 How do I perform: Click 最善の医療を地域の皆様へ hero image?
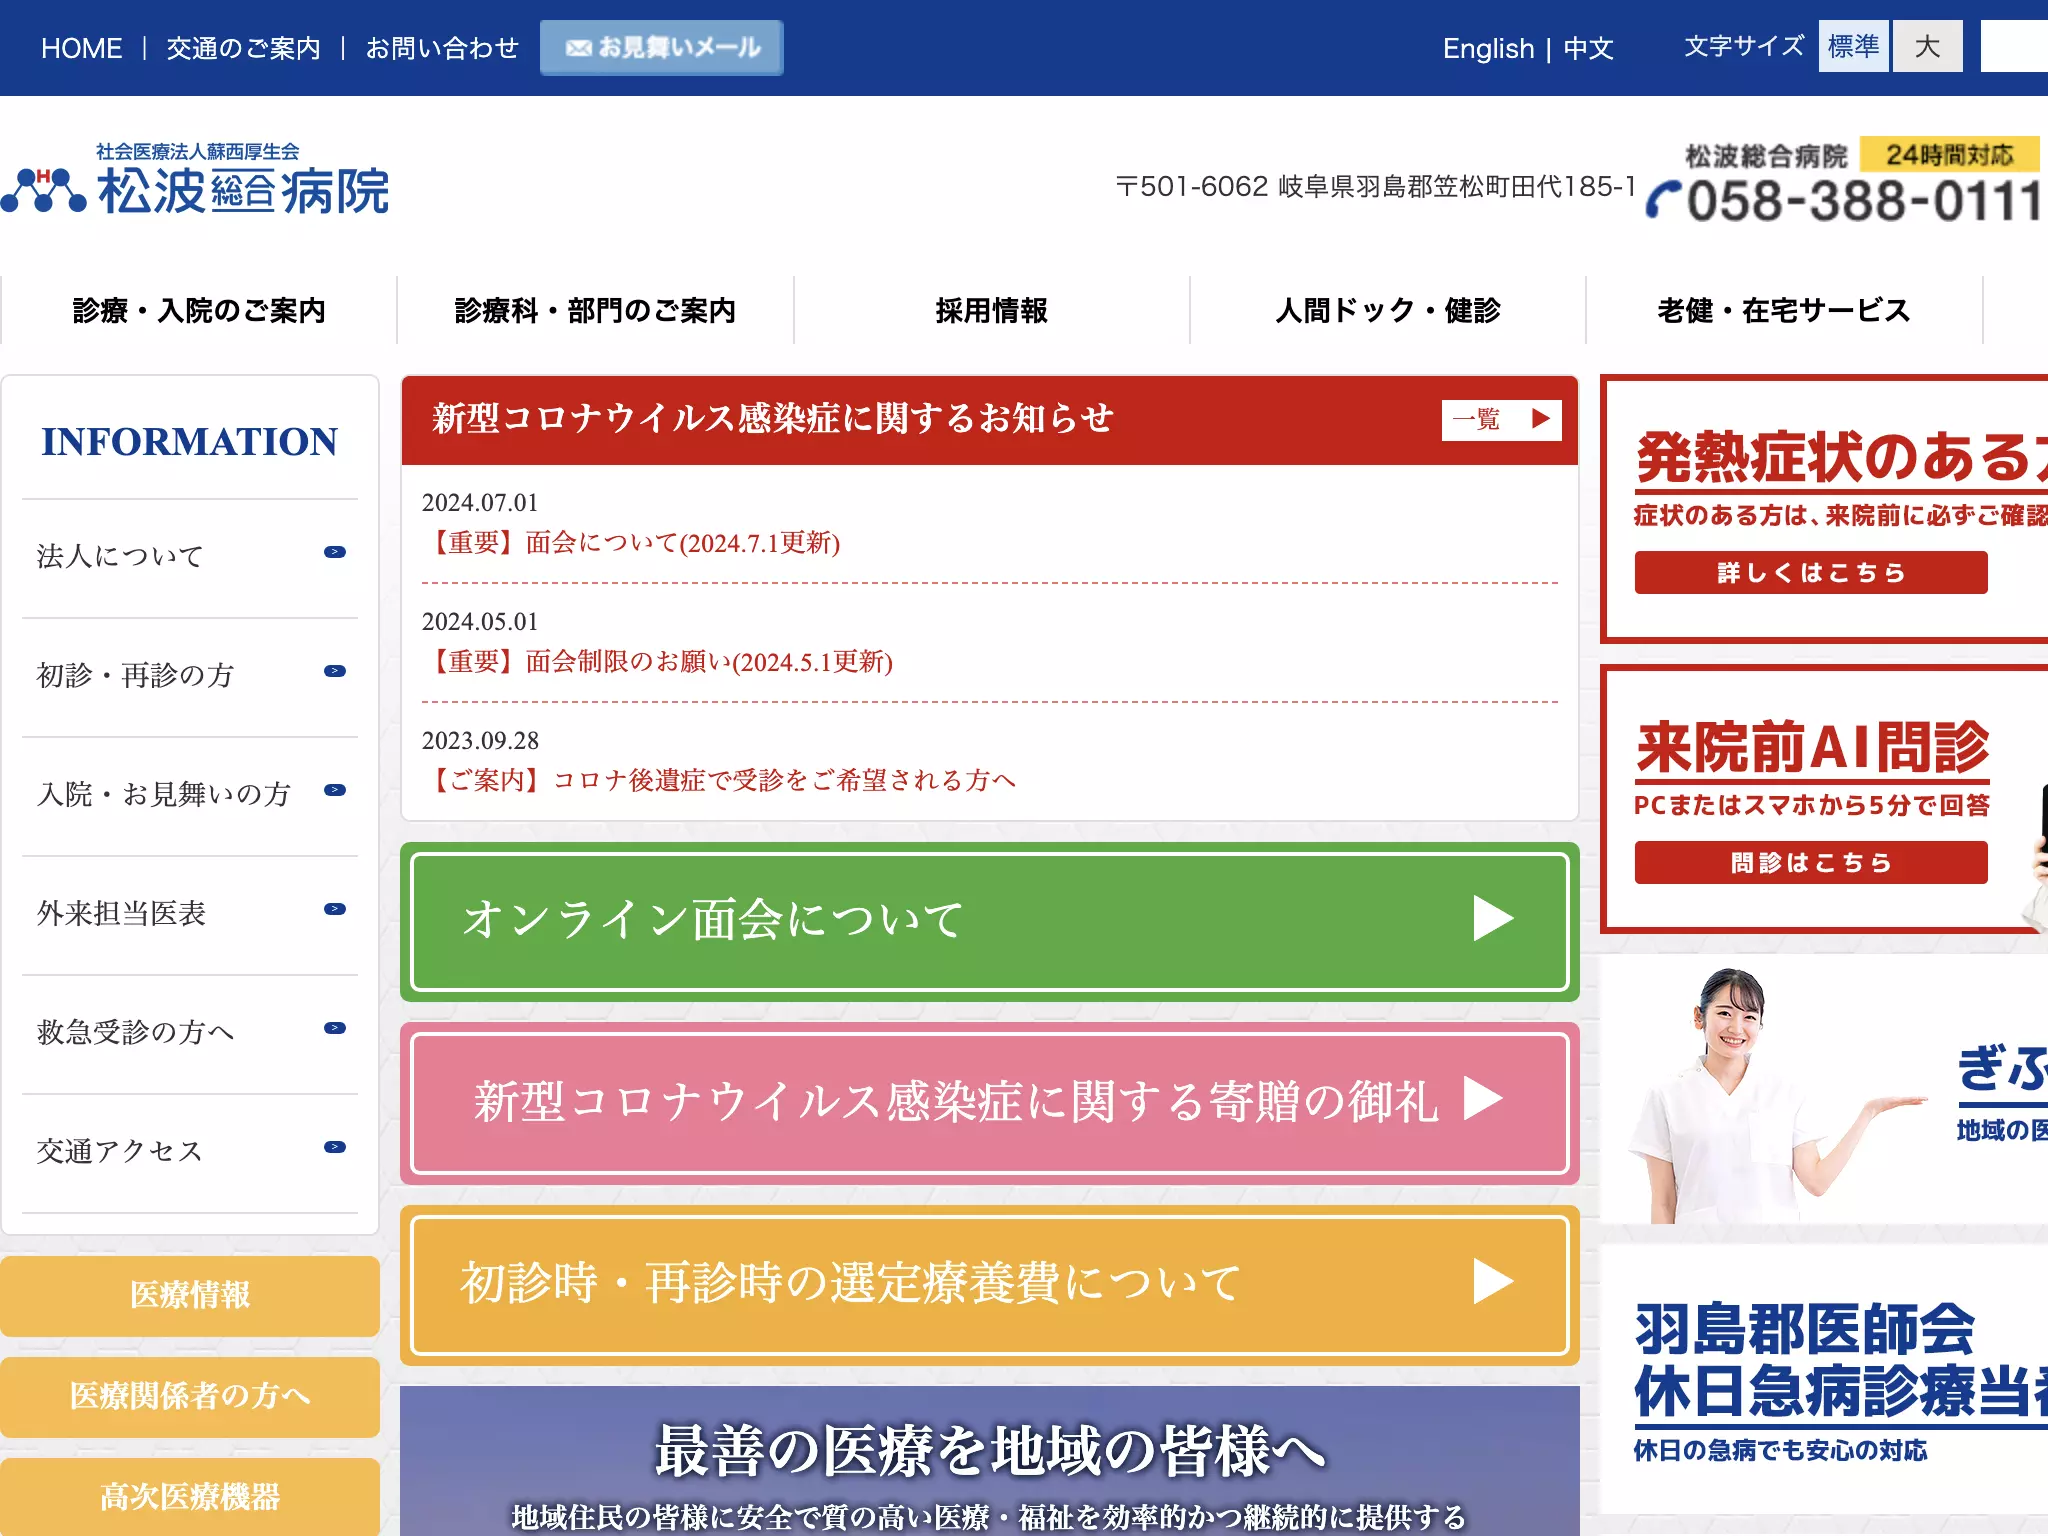click(x=990, y=1461)
